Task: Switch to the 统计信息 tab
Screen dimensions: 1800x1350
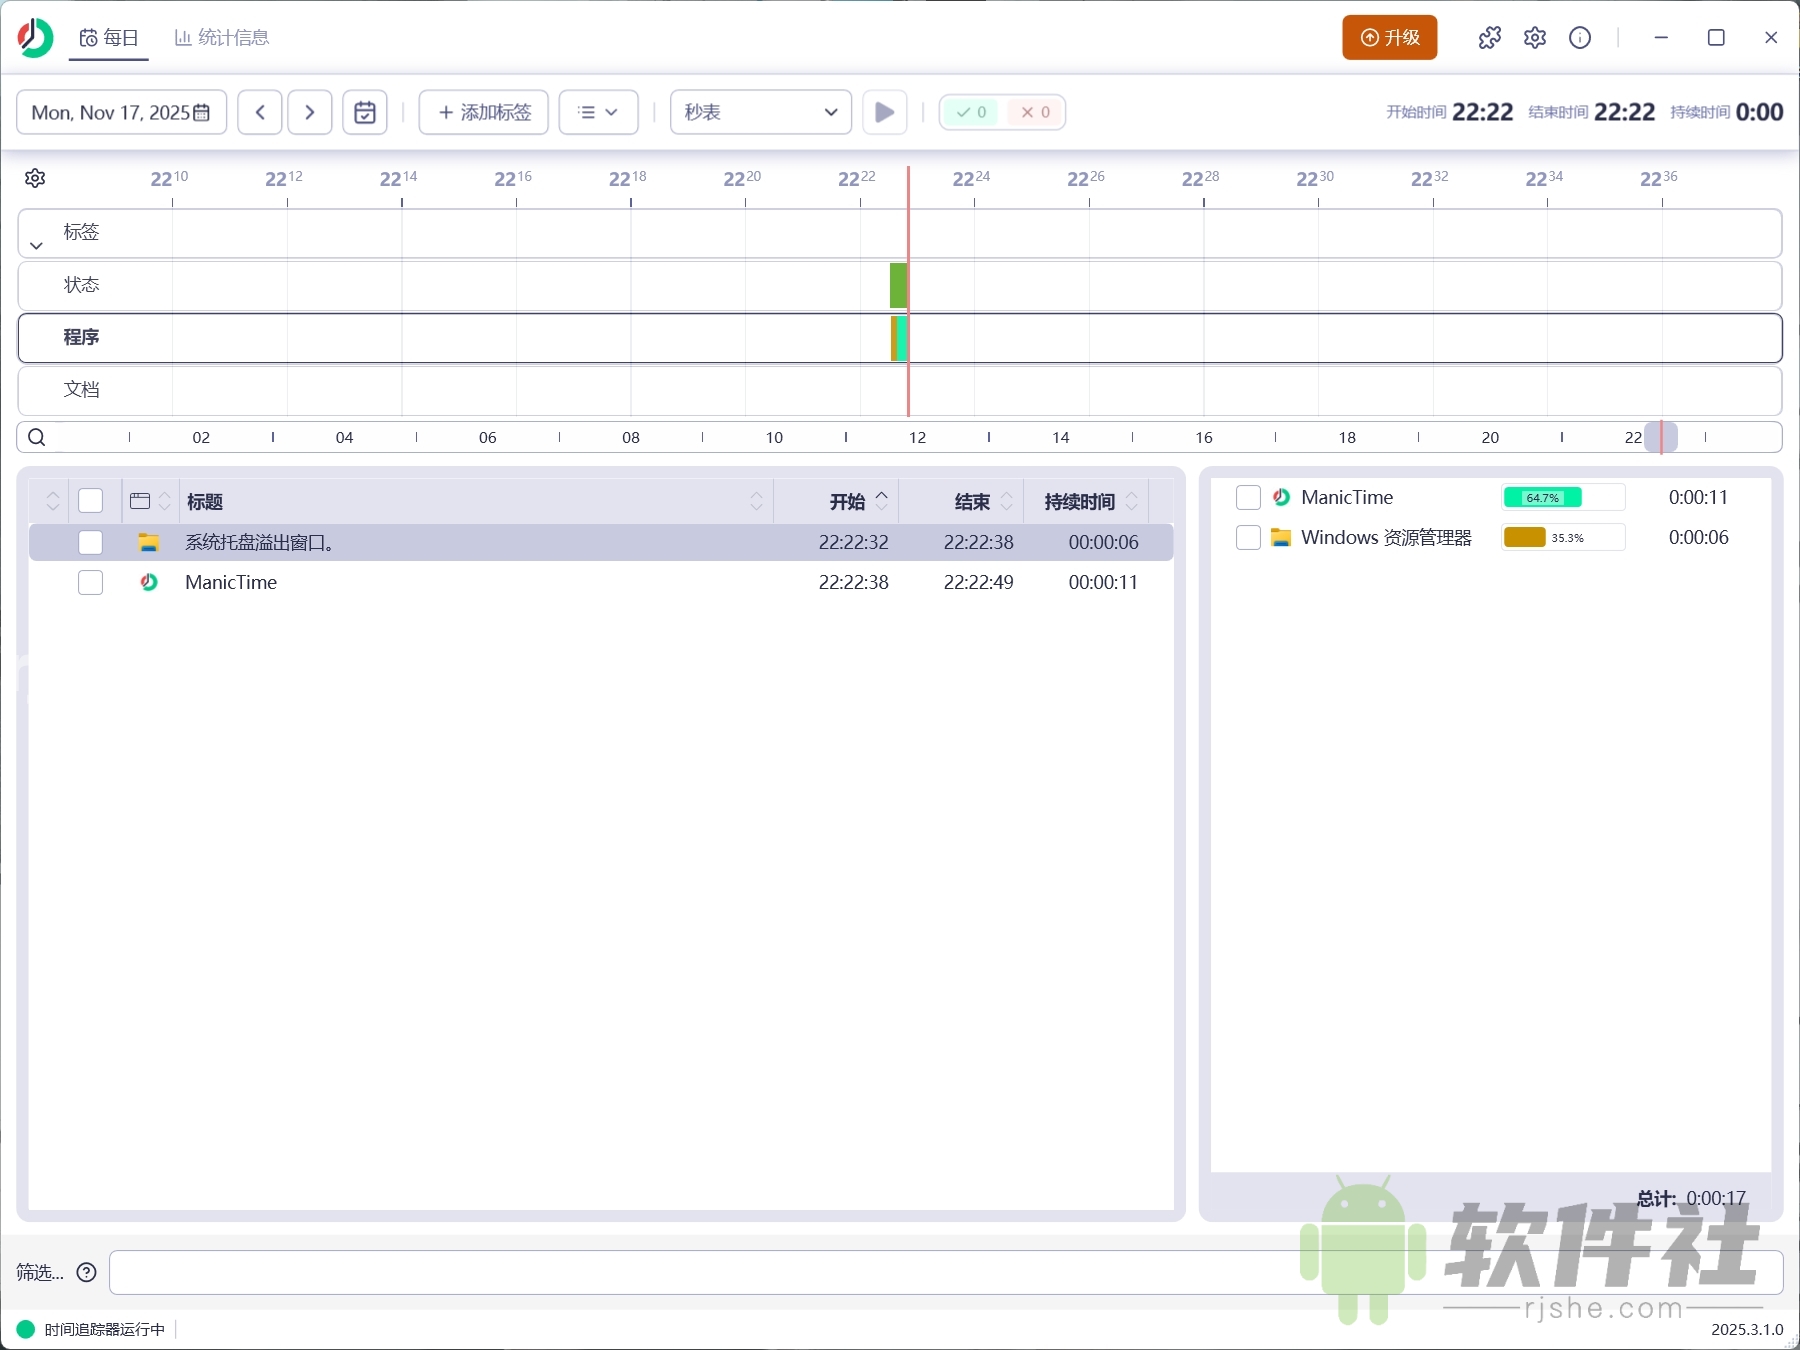Action: tap(220, 37)
